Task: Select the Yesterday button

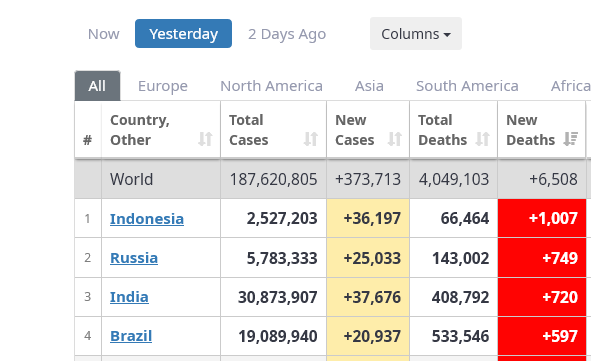Action: pos(184,34)
